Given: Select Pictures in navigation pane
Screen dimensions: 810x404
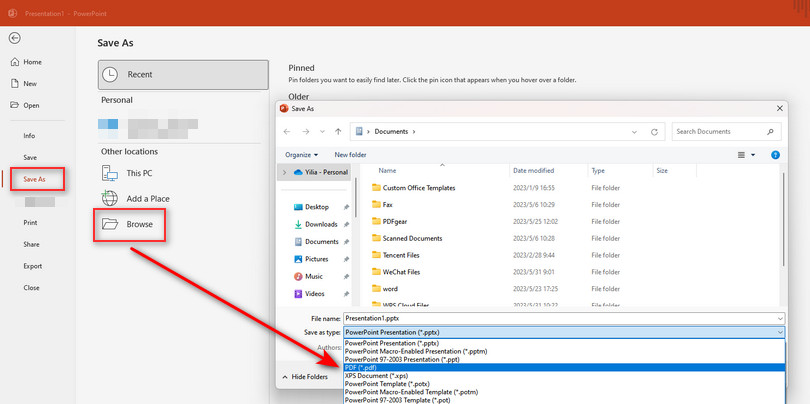Looking at the screenshot, I should pyautogui.click(x=311, y=259).
